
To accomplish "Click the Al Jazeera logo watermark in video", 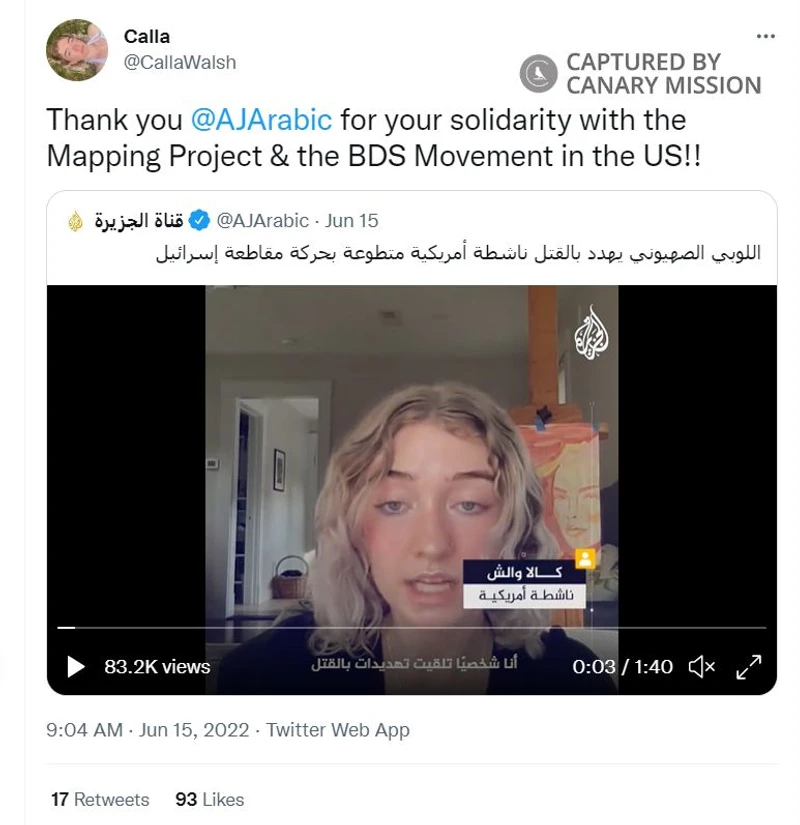I will [x=591, y=333].
